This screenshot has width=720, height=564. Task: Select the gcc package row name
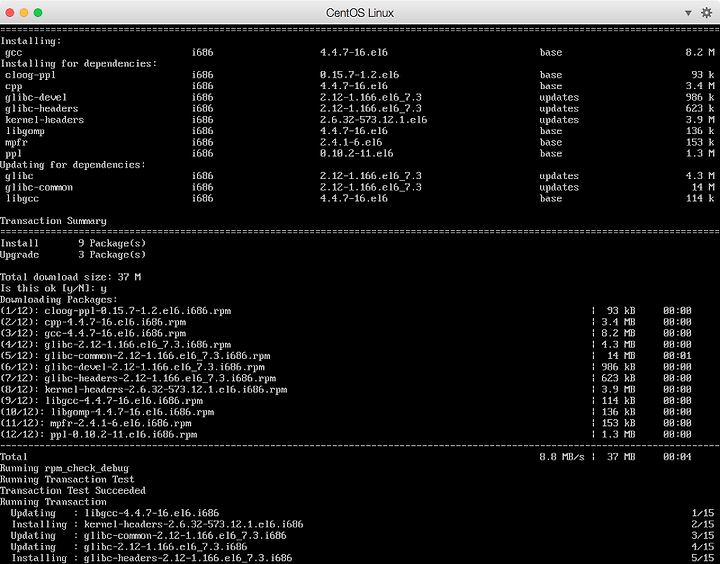point(14,52)
